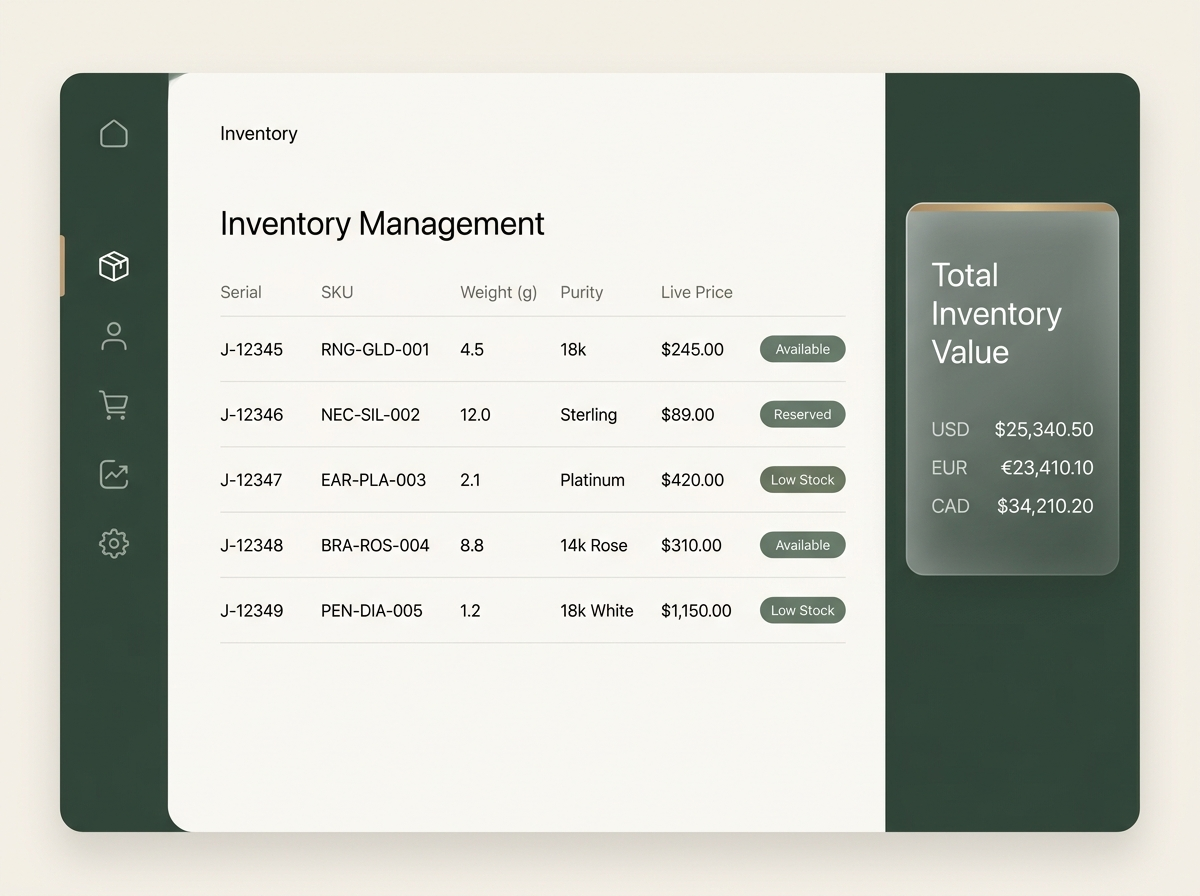
Task: Select serial J-12347
Action: pos(252,480)
